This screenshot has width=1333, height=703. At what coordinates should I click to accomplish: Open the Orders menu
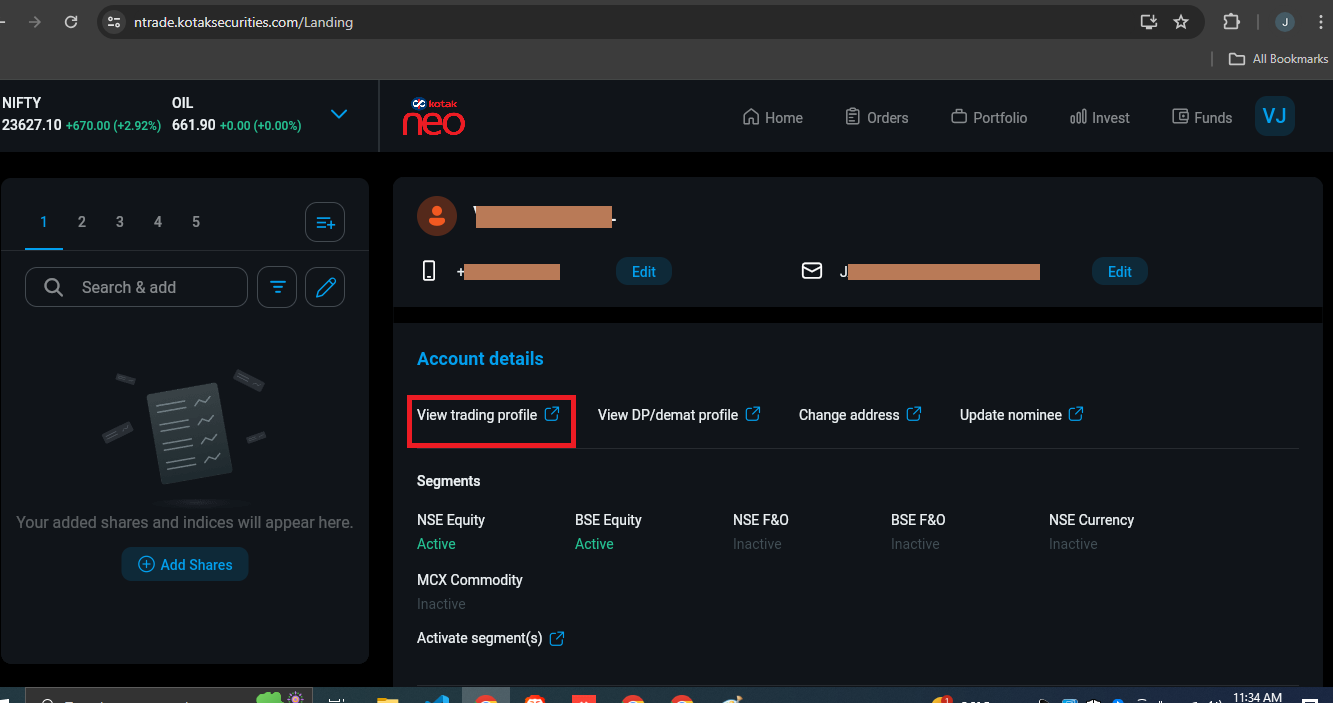tap(876, 118)
